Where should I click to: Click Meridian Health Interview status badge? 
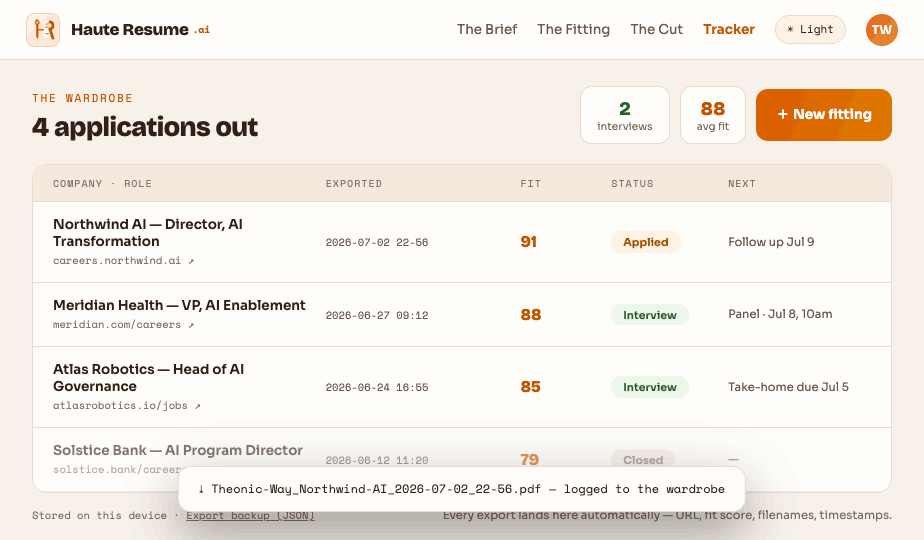coord(650,315)
